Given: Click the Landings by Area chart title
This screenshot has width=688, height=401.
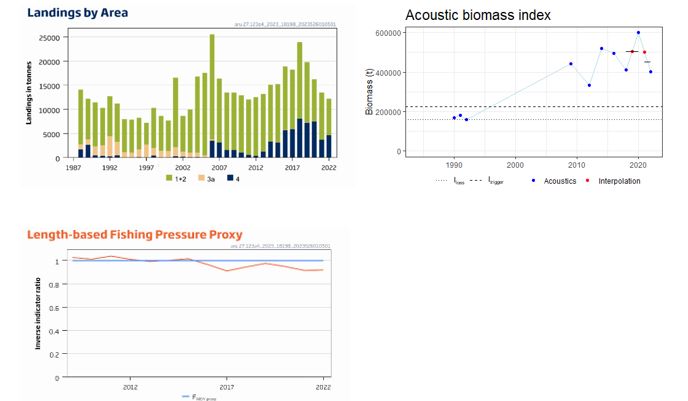Looking at the screenshot, I should point(77,13).
